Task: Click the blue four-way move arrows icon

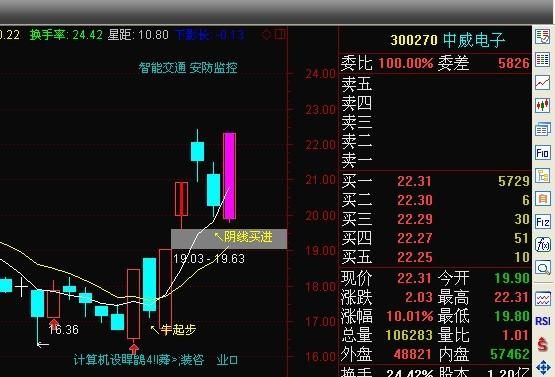Action: [543, 367]
